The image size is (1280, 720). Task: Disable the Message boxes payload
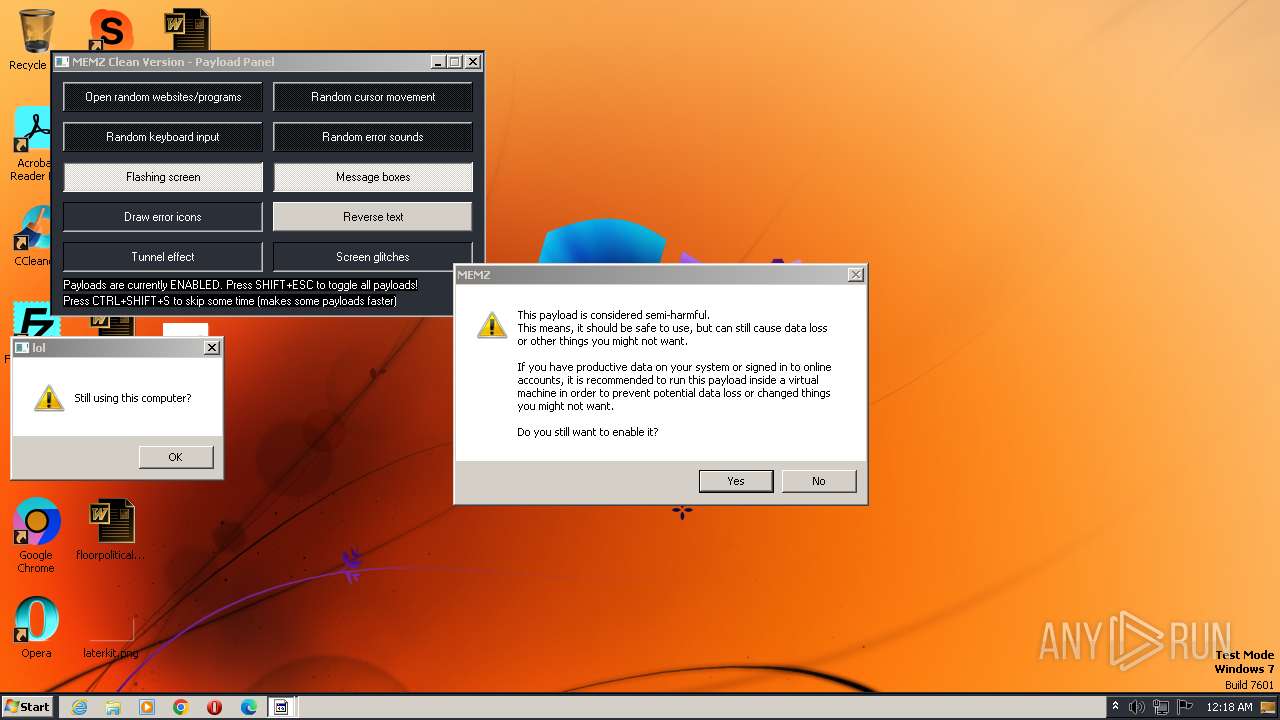point(373,177)
